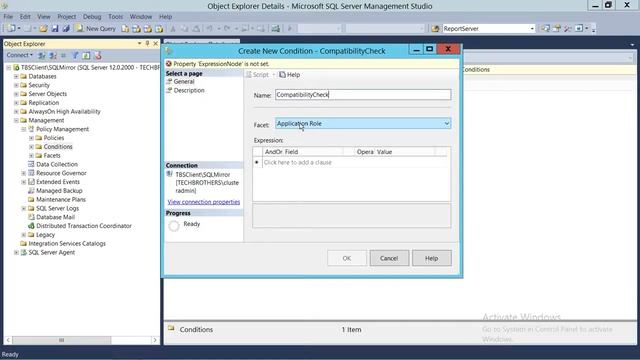Click the Database Engine Query icon
Image resolution: width=640 pixels, height=360 pixels.
[125, 29]
